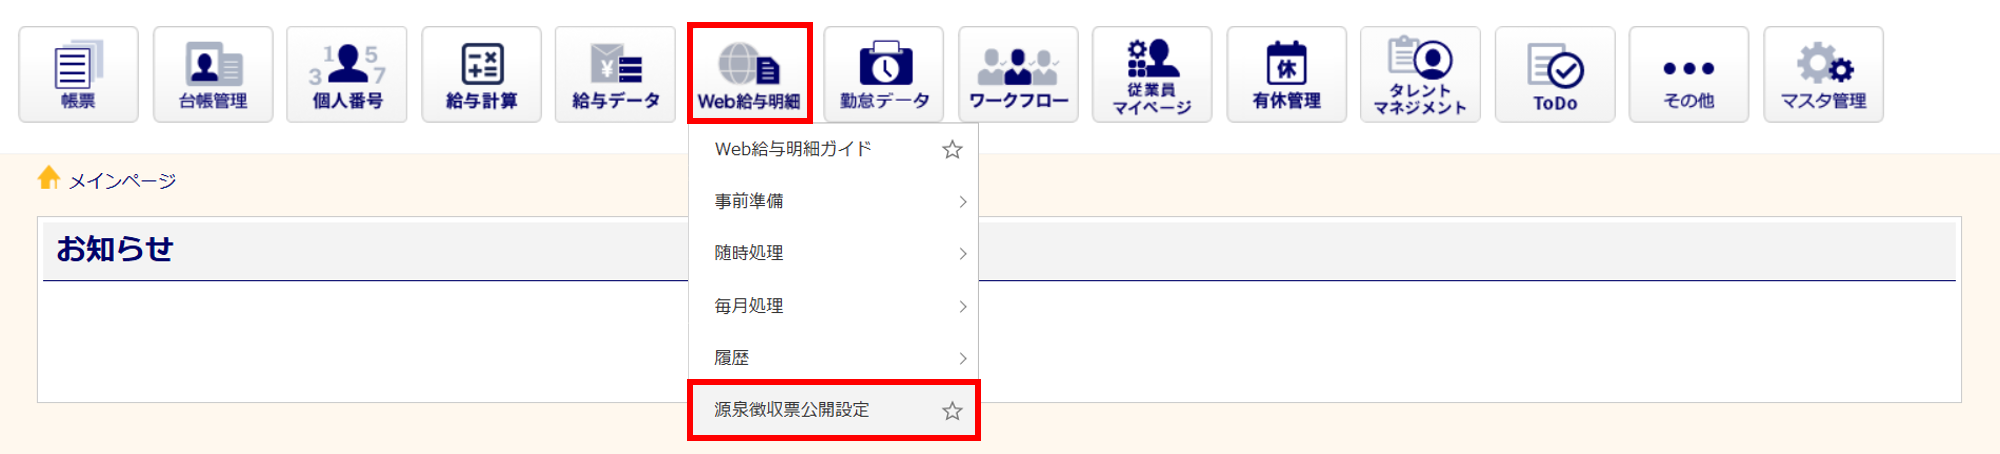Go to メインページ breadcrumb link
The height and width of the screenshot is (454, 2000).
point(122,181)
